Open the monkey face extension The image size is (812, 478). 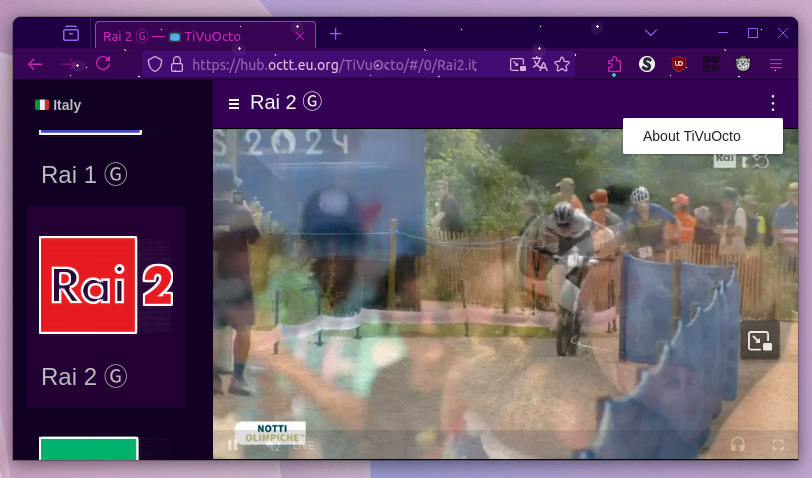point(743,64)
